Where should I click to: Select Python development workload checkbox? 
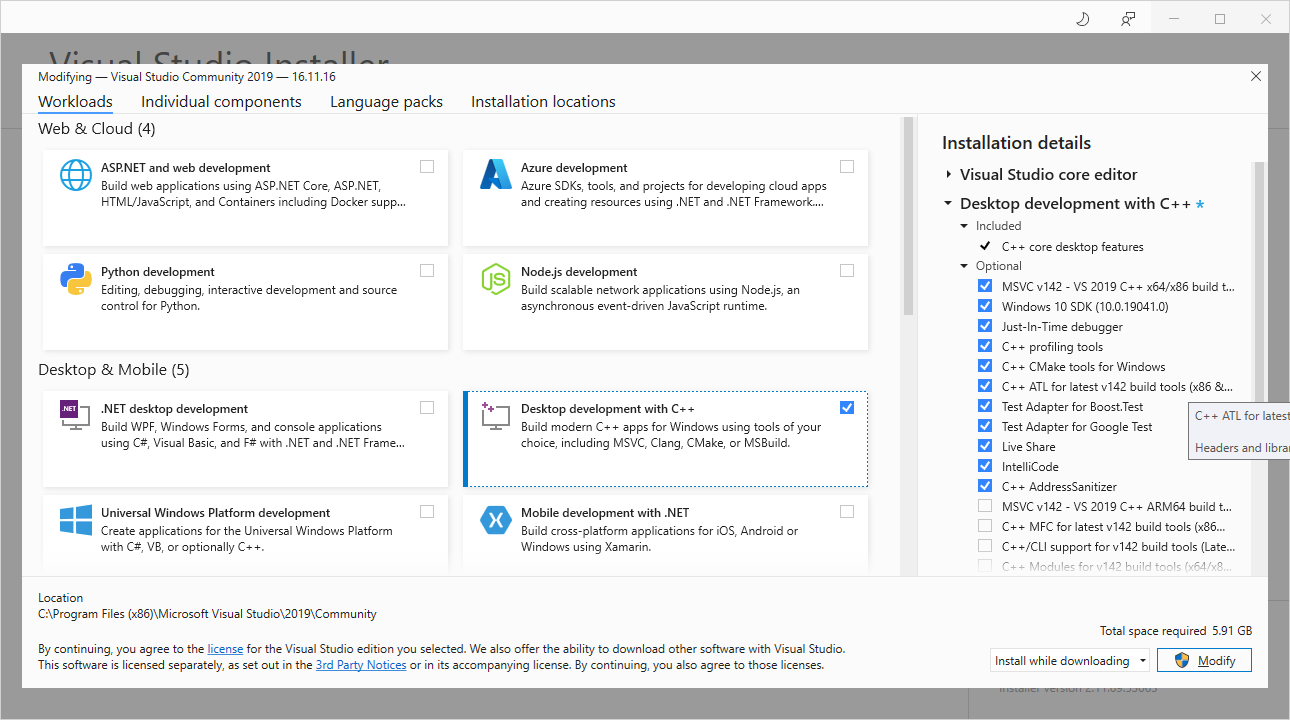point(427,271)
